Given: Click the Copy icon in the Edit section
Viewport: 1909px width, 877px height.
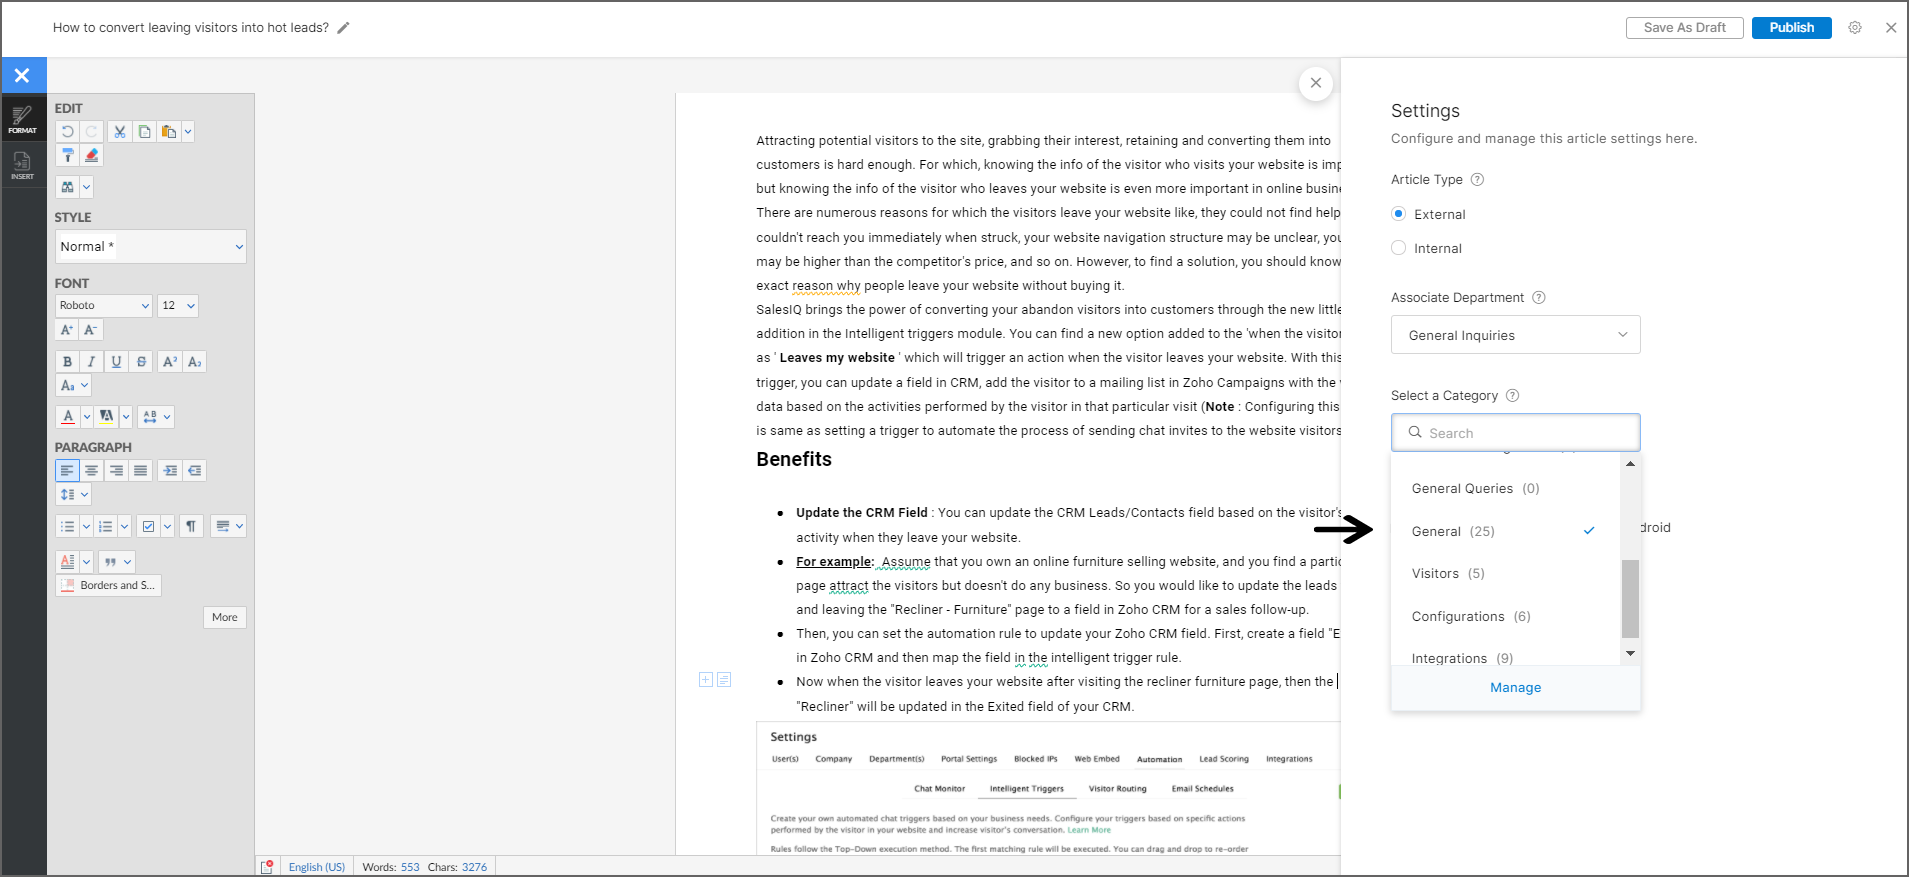Looking at the screenshot, I should click(x=145, y=132).
